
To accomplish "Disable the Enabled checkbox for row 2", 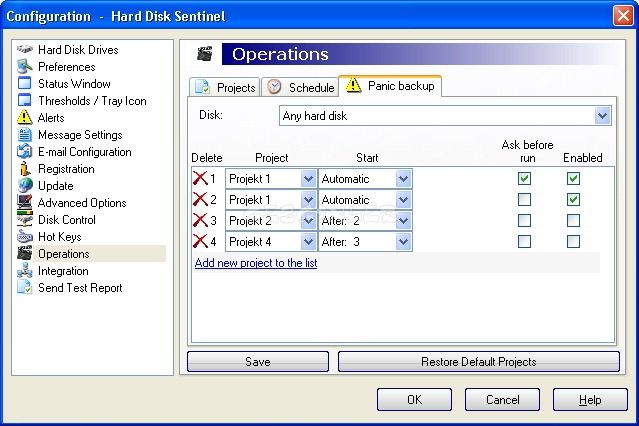I will 573,200.
